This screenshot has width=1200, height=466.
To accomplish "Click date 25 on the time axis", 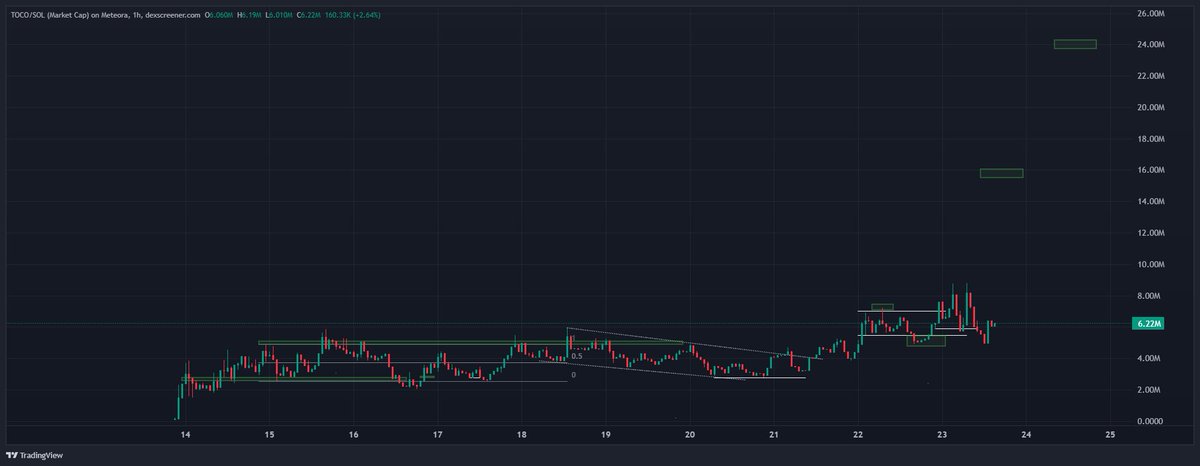I will [1110, 436].
